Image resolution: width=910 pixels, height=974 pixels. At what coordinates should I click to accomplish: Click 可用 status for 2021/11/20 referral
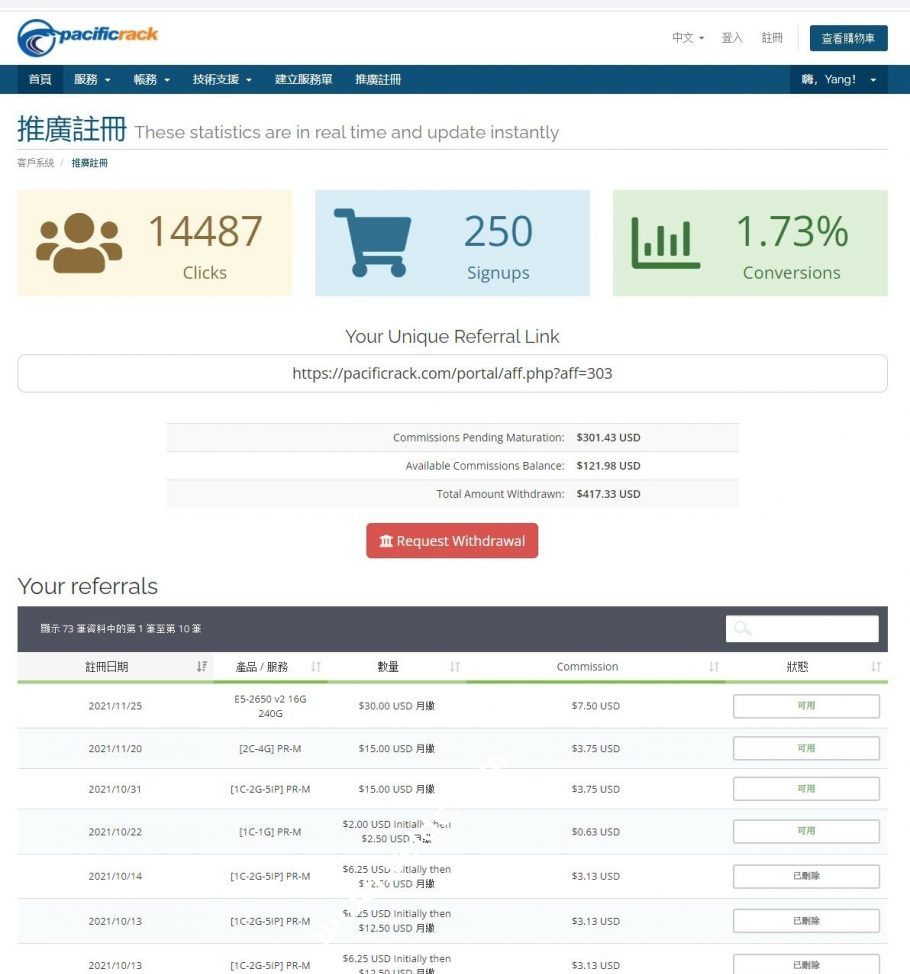pyautogui.click(x=806, y=748)
